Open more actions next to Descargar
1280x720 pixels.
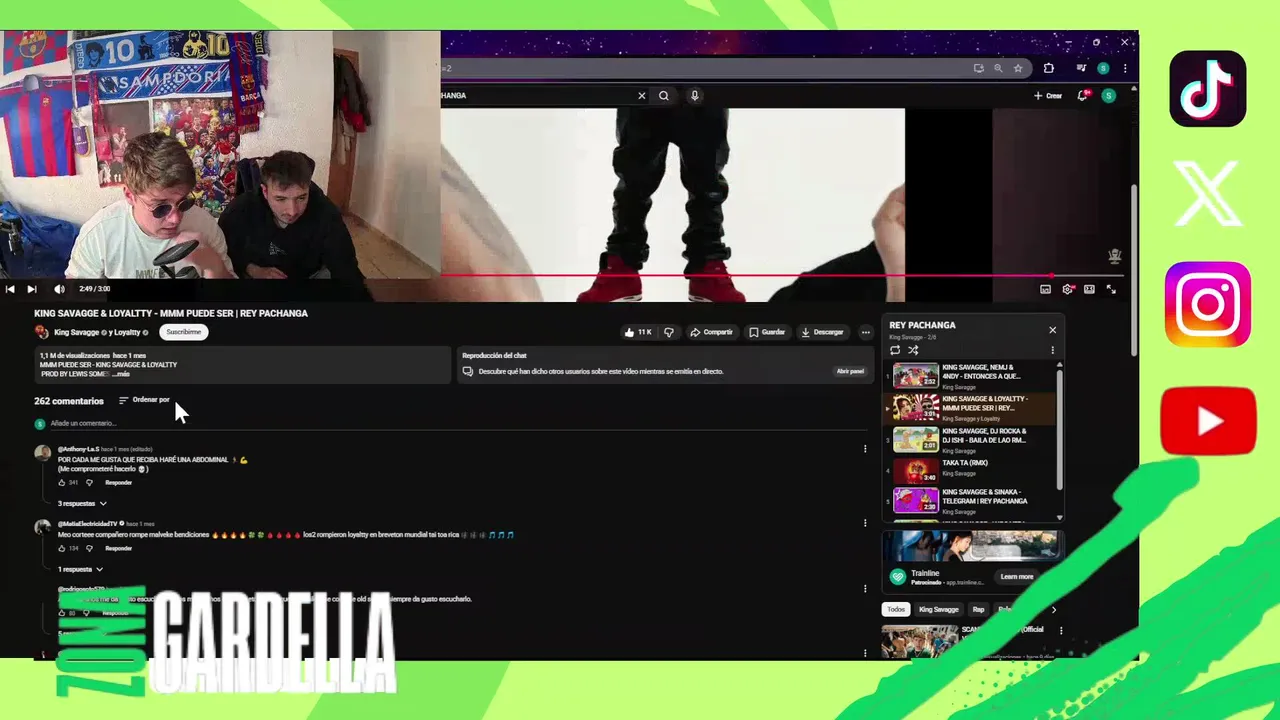point(866,332)
